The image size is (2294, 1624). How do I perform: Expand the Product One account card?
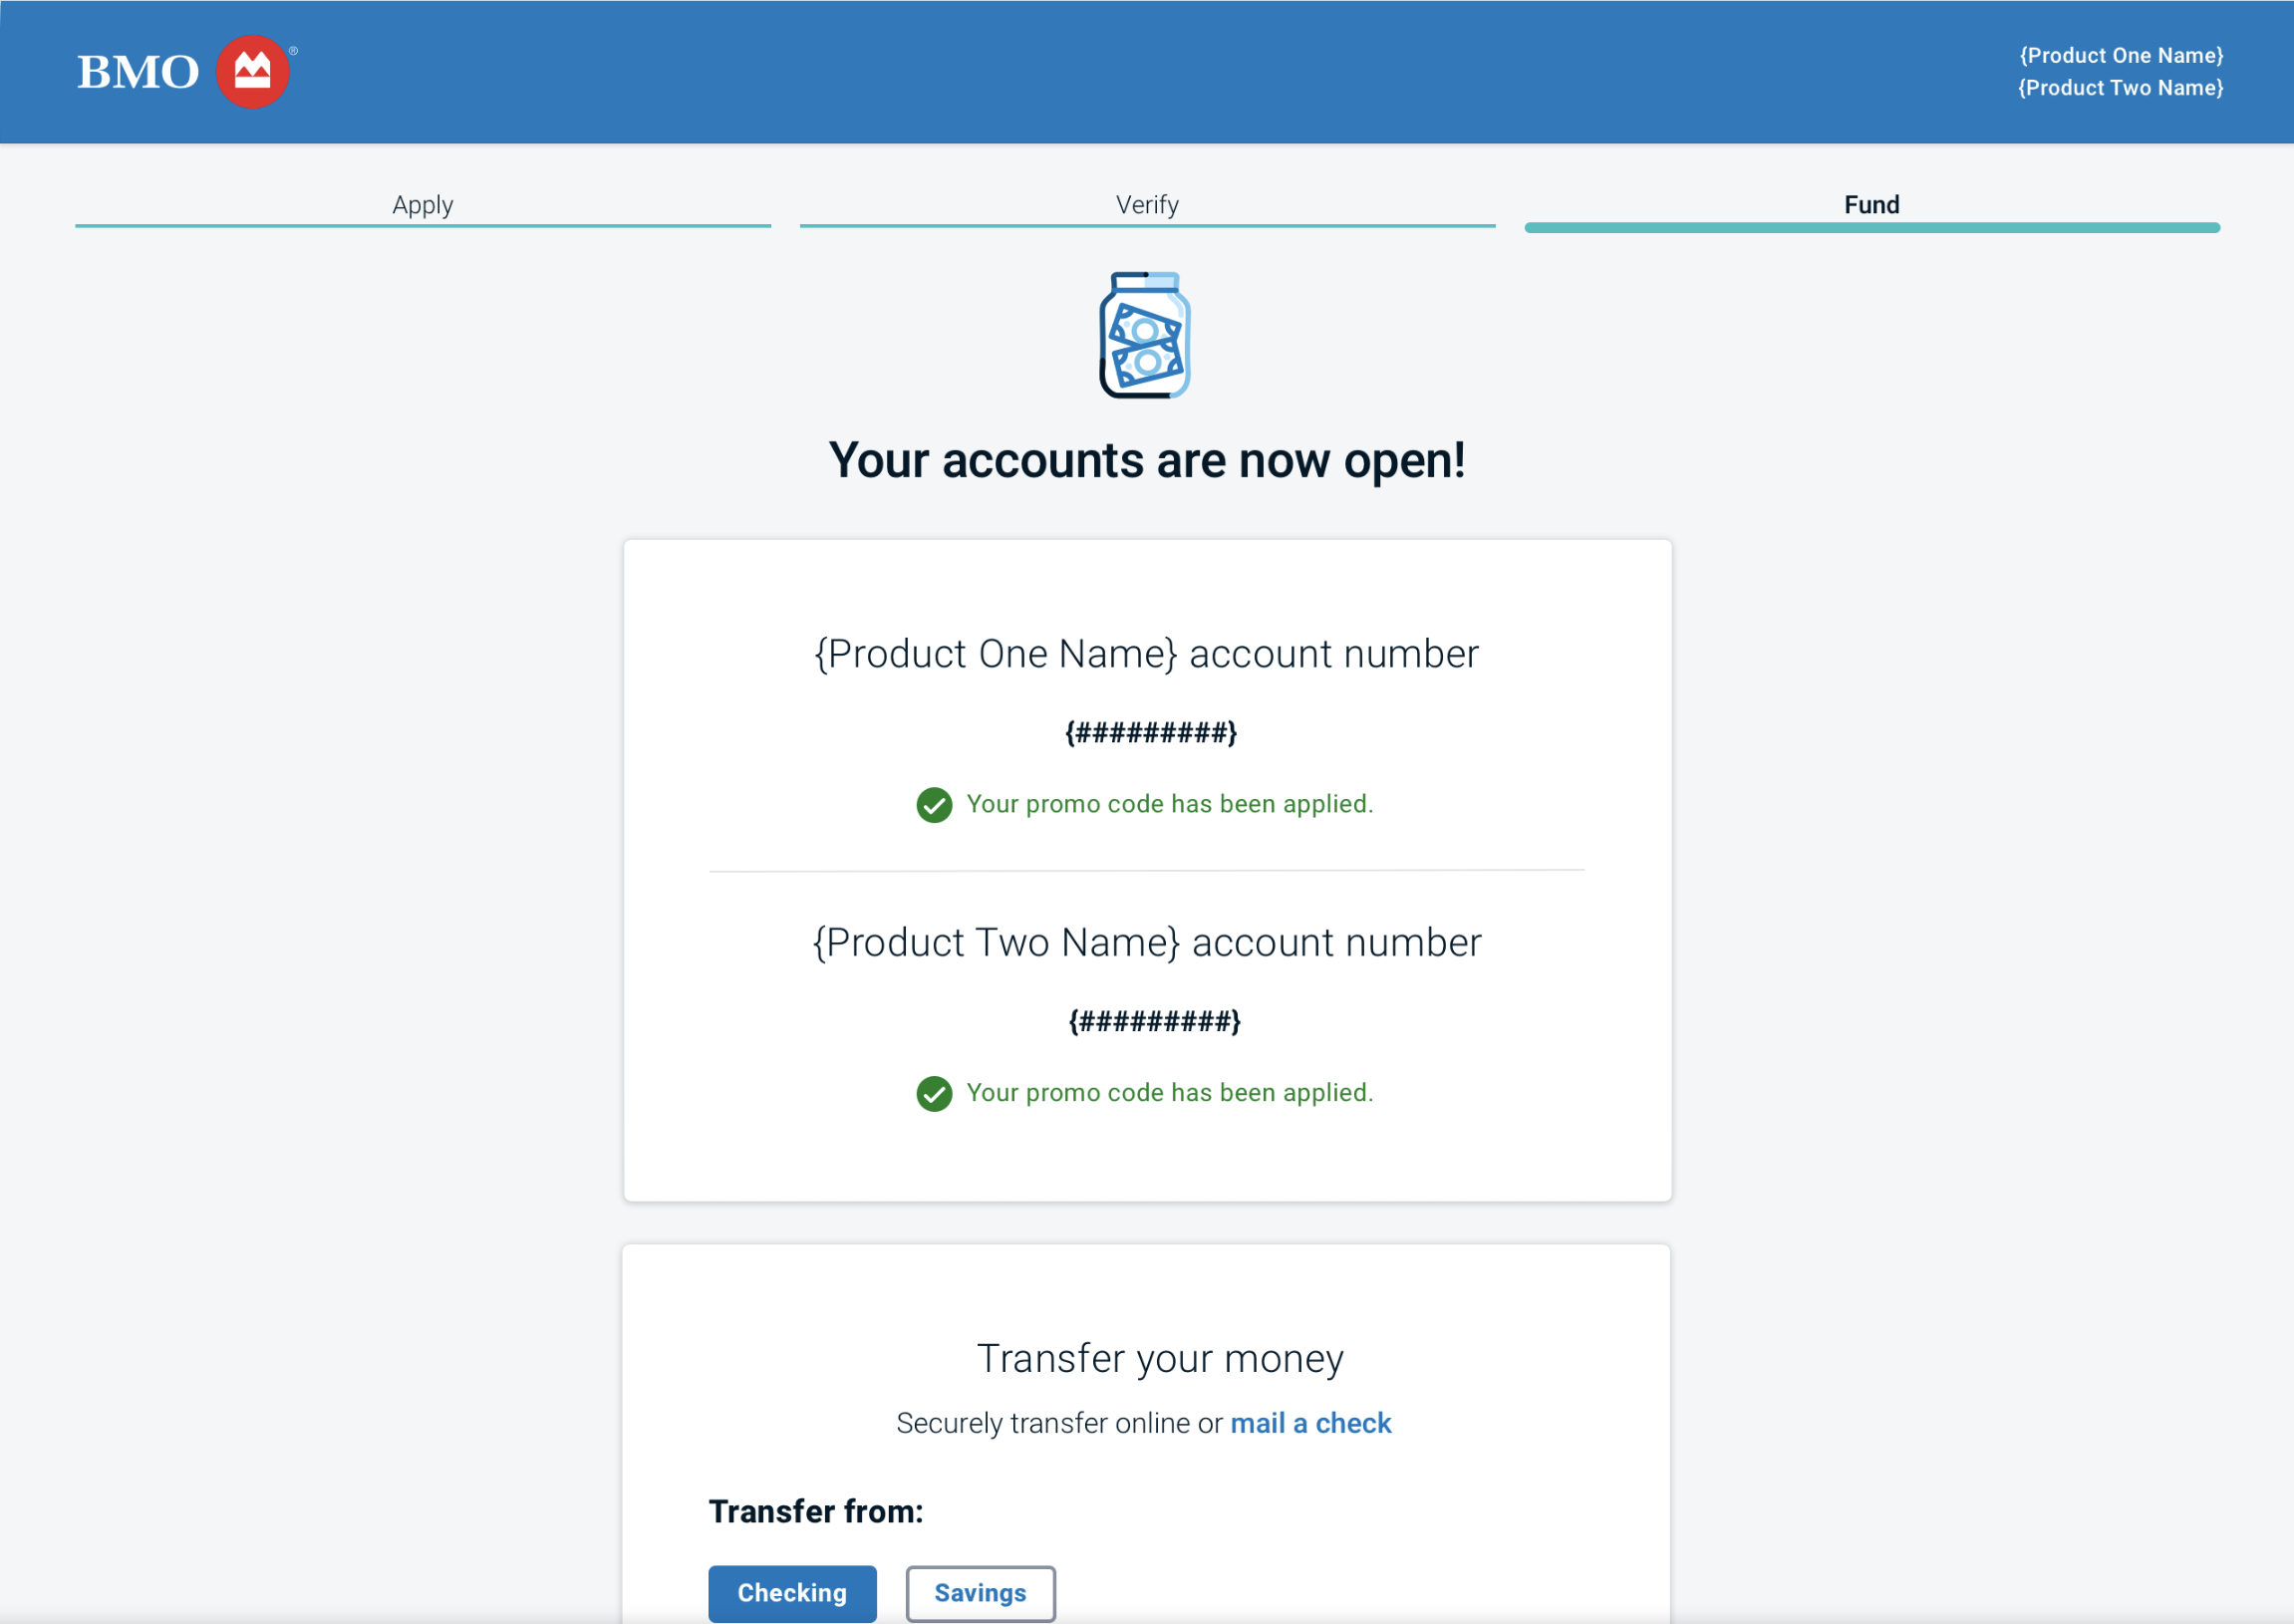[1146, 655]
